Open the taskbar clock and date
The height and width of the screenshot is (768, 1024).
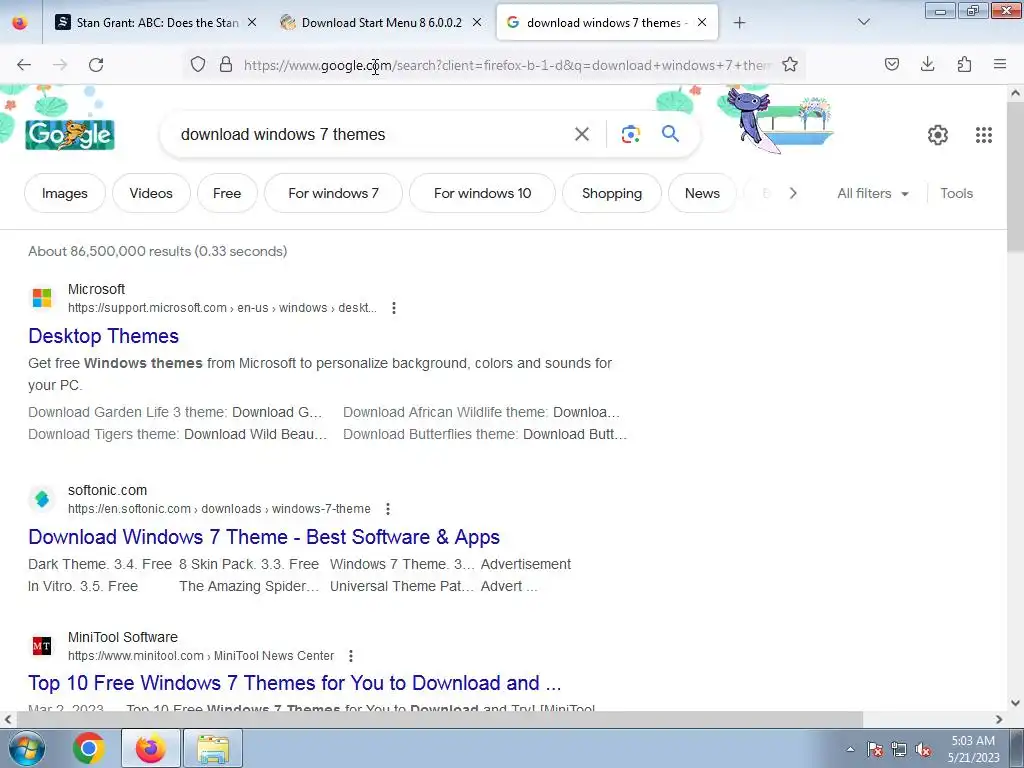tap(973, 749)
